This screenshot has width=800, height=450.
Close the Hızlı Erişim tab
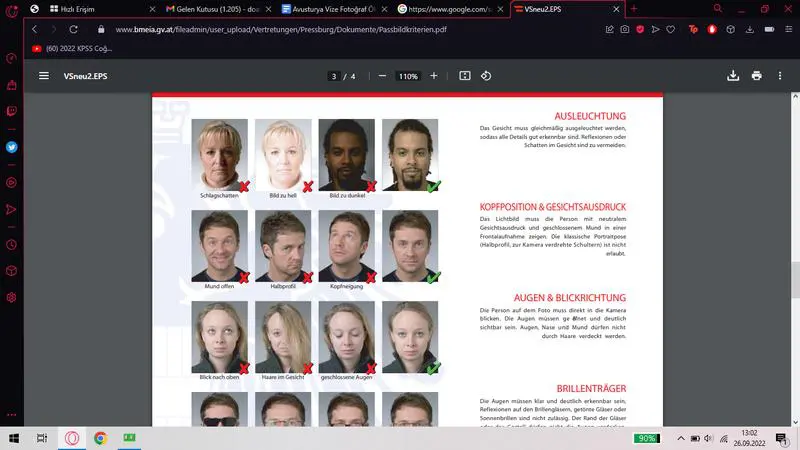pyautogui.click(x=152, y=9)
